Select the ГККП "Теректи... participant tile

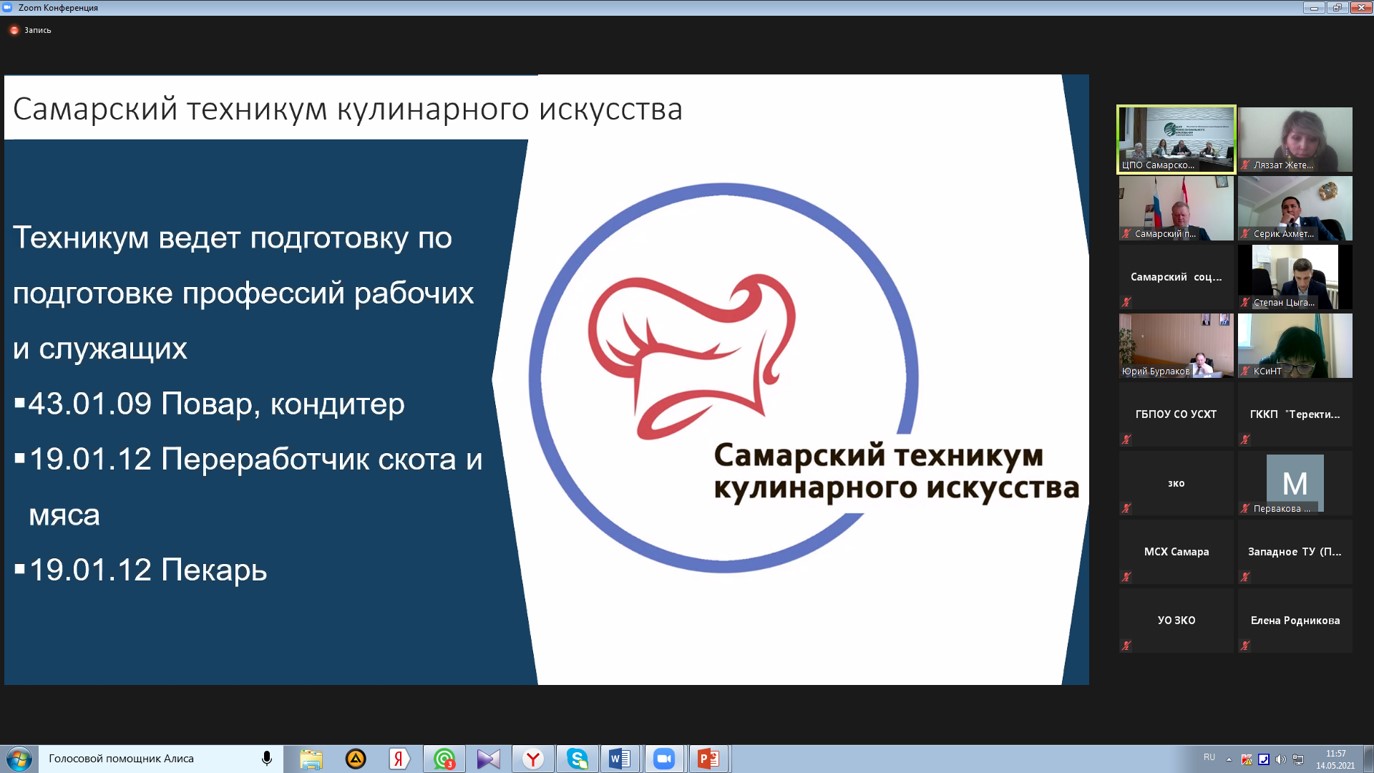1295,414
